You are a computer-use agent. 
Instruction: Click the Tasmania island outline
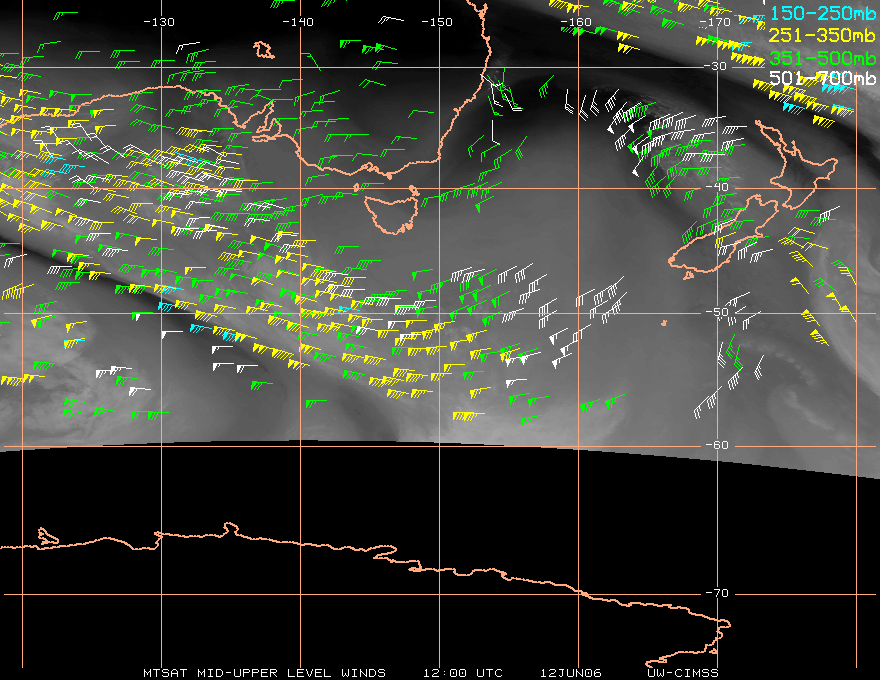(x=392, y=211)
